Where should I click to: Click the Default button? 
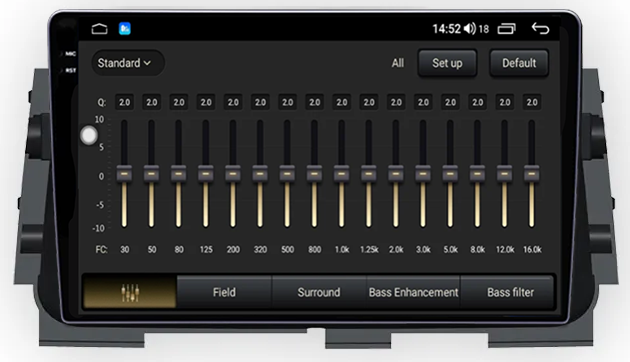[519, 63]
